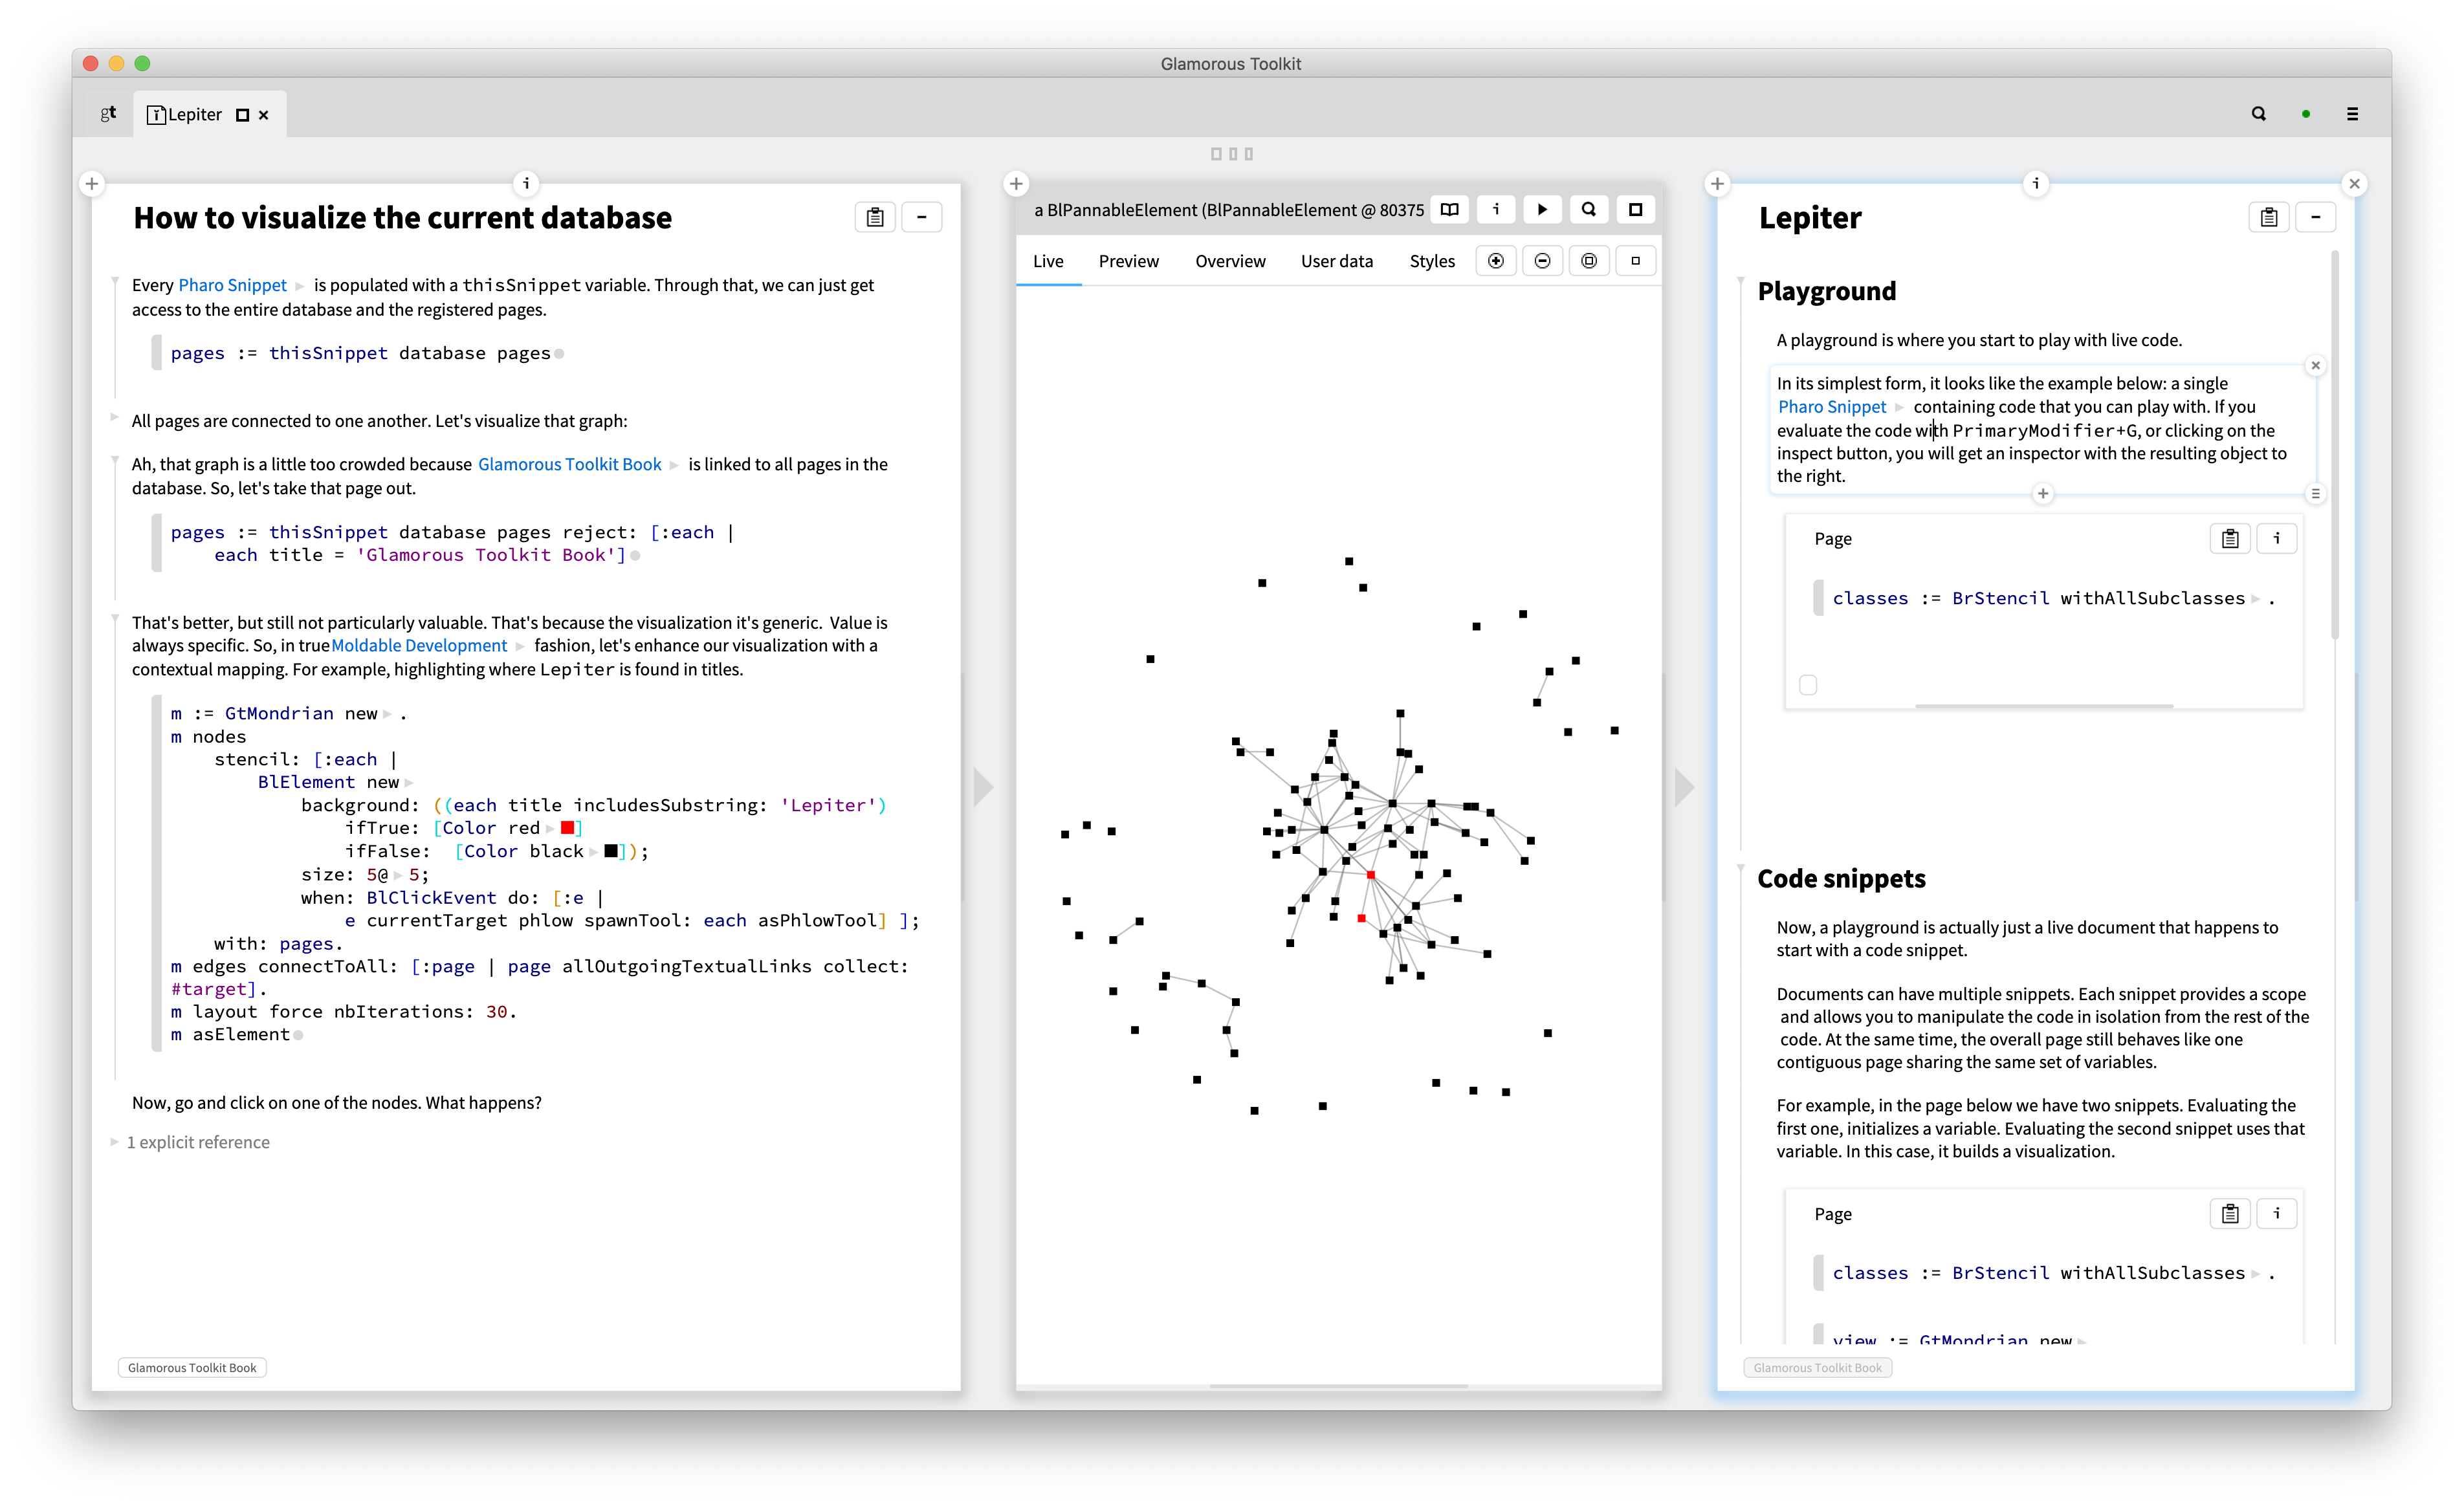The height and width of the screenshot is (1506, 2464).
Task: Click the red Color swatch in the code
Action: [567, 828]
